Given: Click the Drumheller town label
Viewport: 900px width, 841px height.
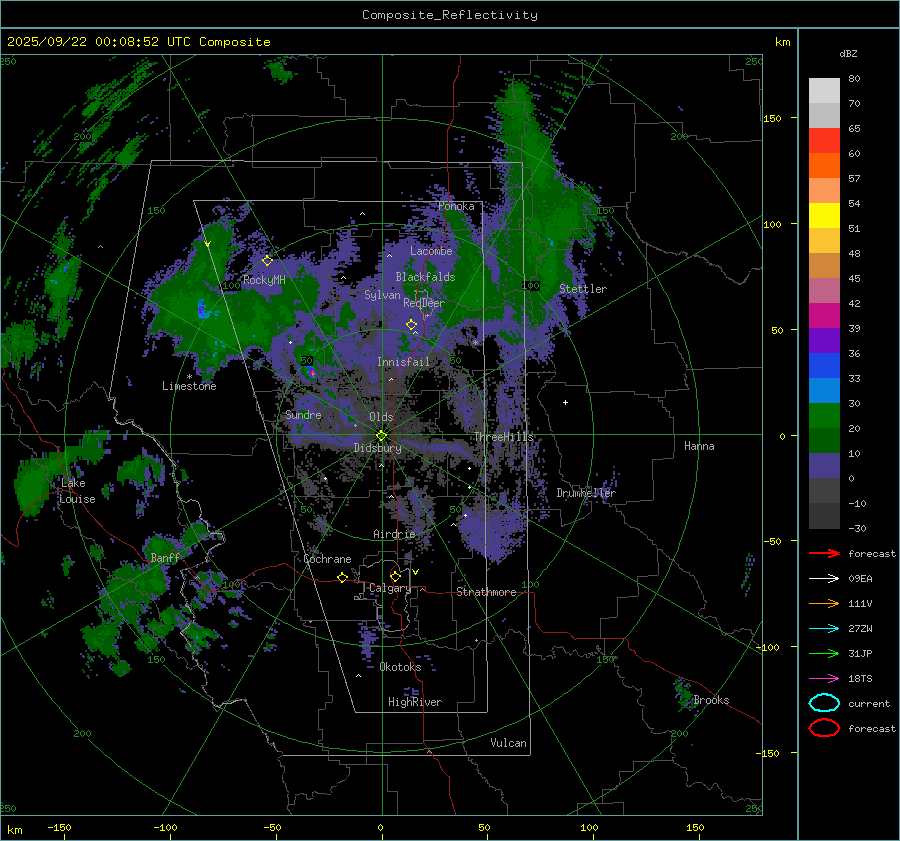Looking at the screenshot, I should (x=586, y=493).
